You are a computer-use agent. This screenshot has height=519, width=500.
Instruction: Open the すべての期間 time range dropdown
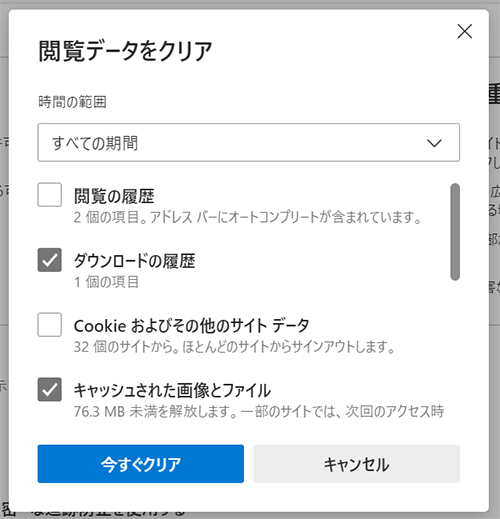(x=249, y=143)
